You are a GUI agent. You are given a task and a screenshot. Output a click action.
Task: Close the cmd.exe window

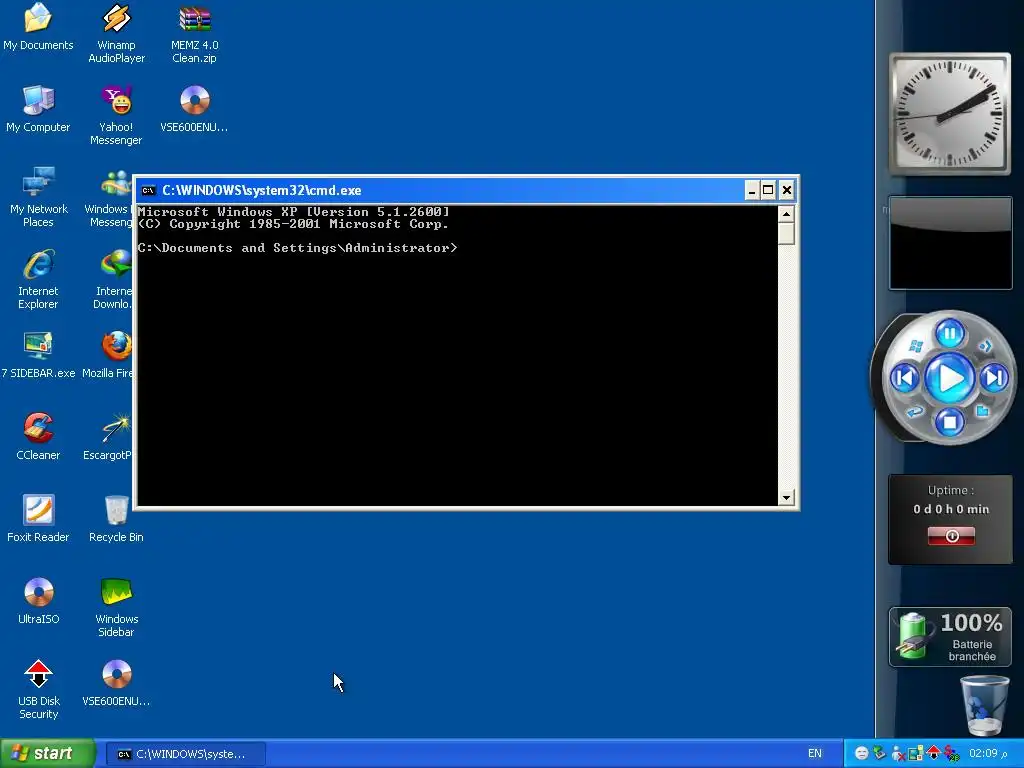coord(787,190)
